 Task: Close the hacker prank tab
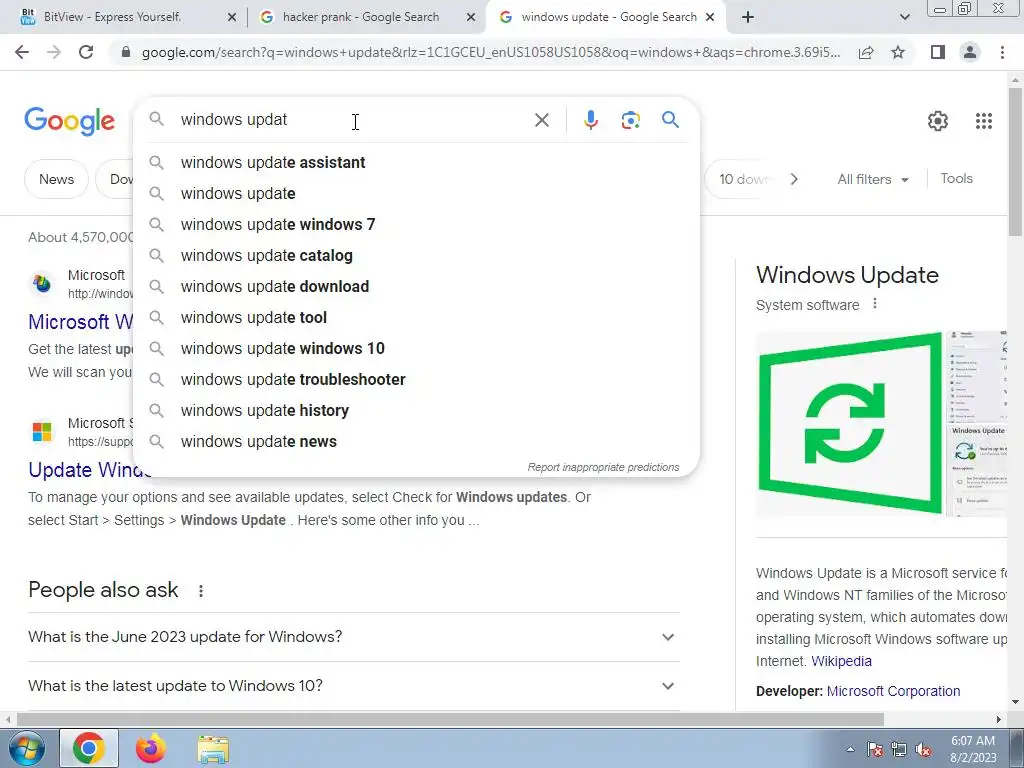click(x=471, y=18)
